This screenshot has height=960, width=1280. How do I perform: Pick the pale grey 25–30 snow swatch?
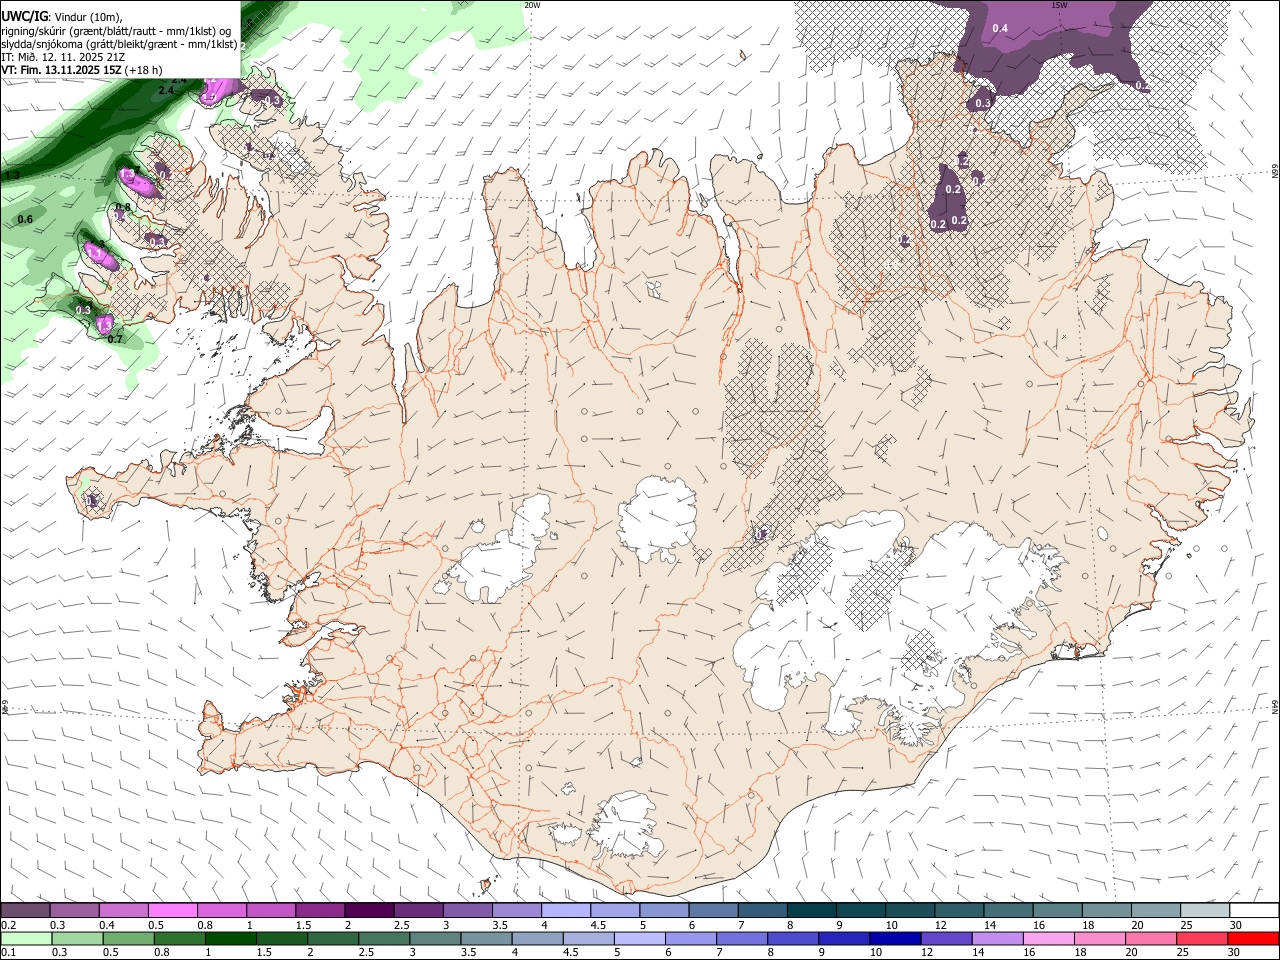click(x=1205, y=911)
